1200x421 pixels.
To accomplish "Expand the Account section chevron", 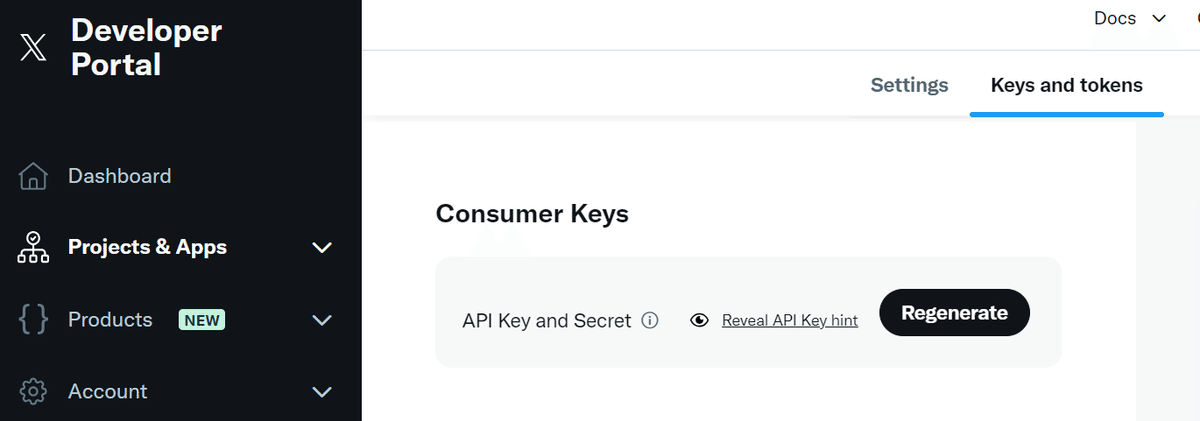I will [x=322, y=392].
